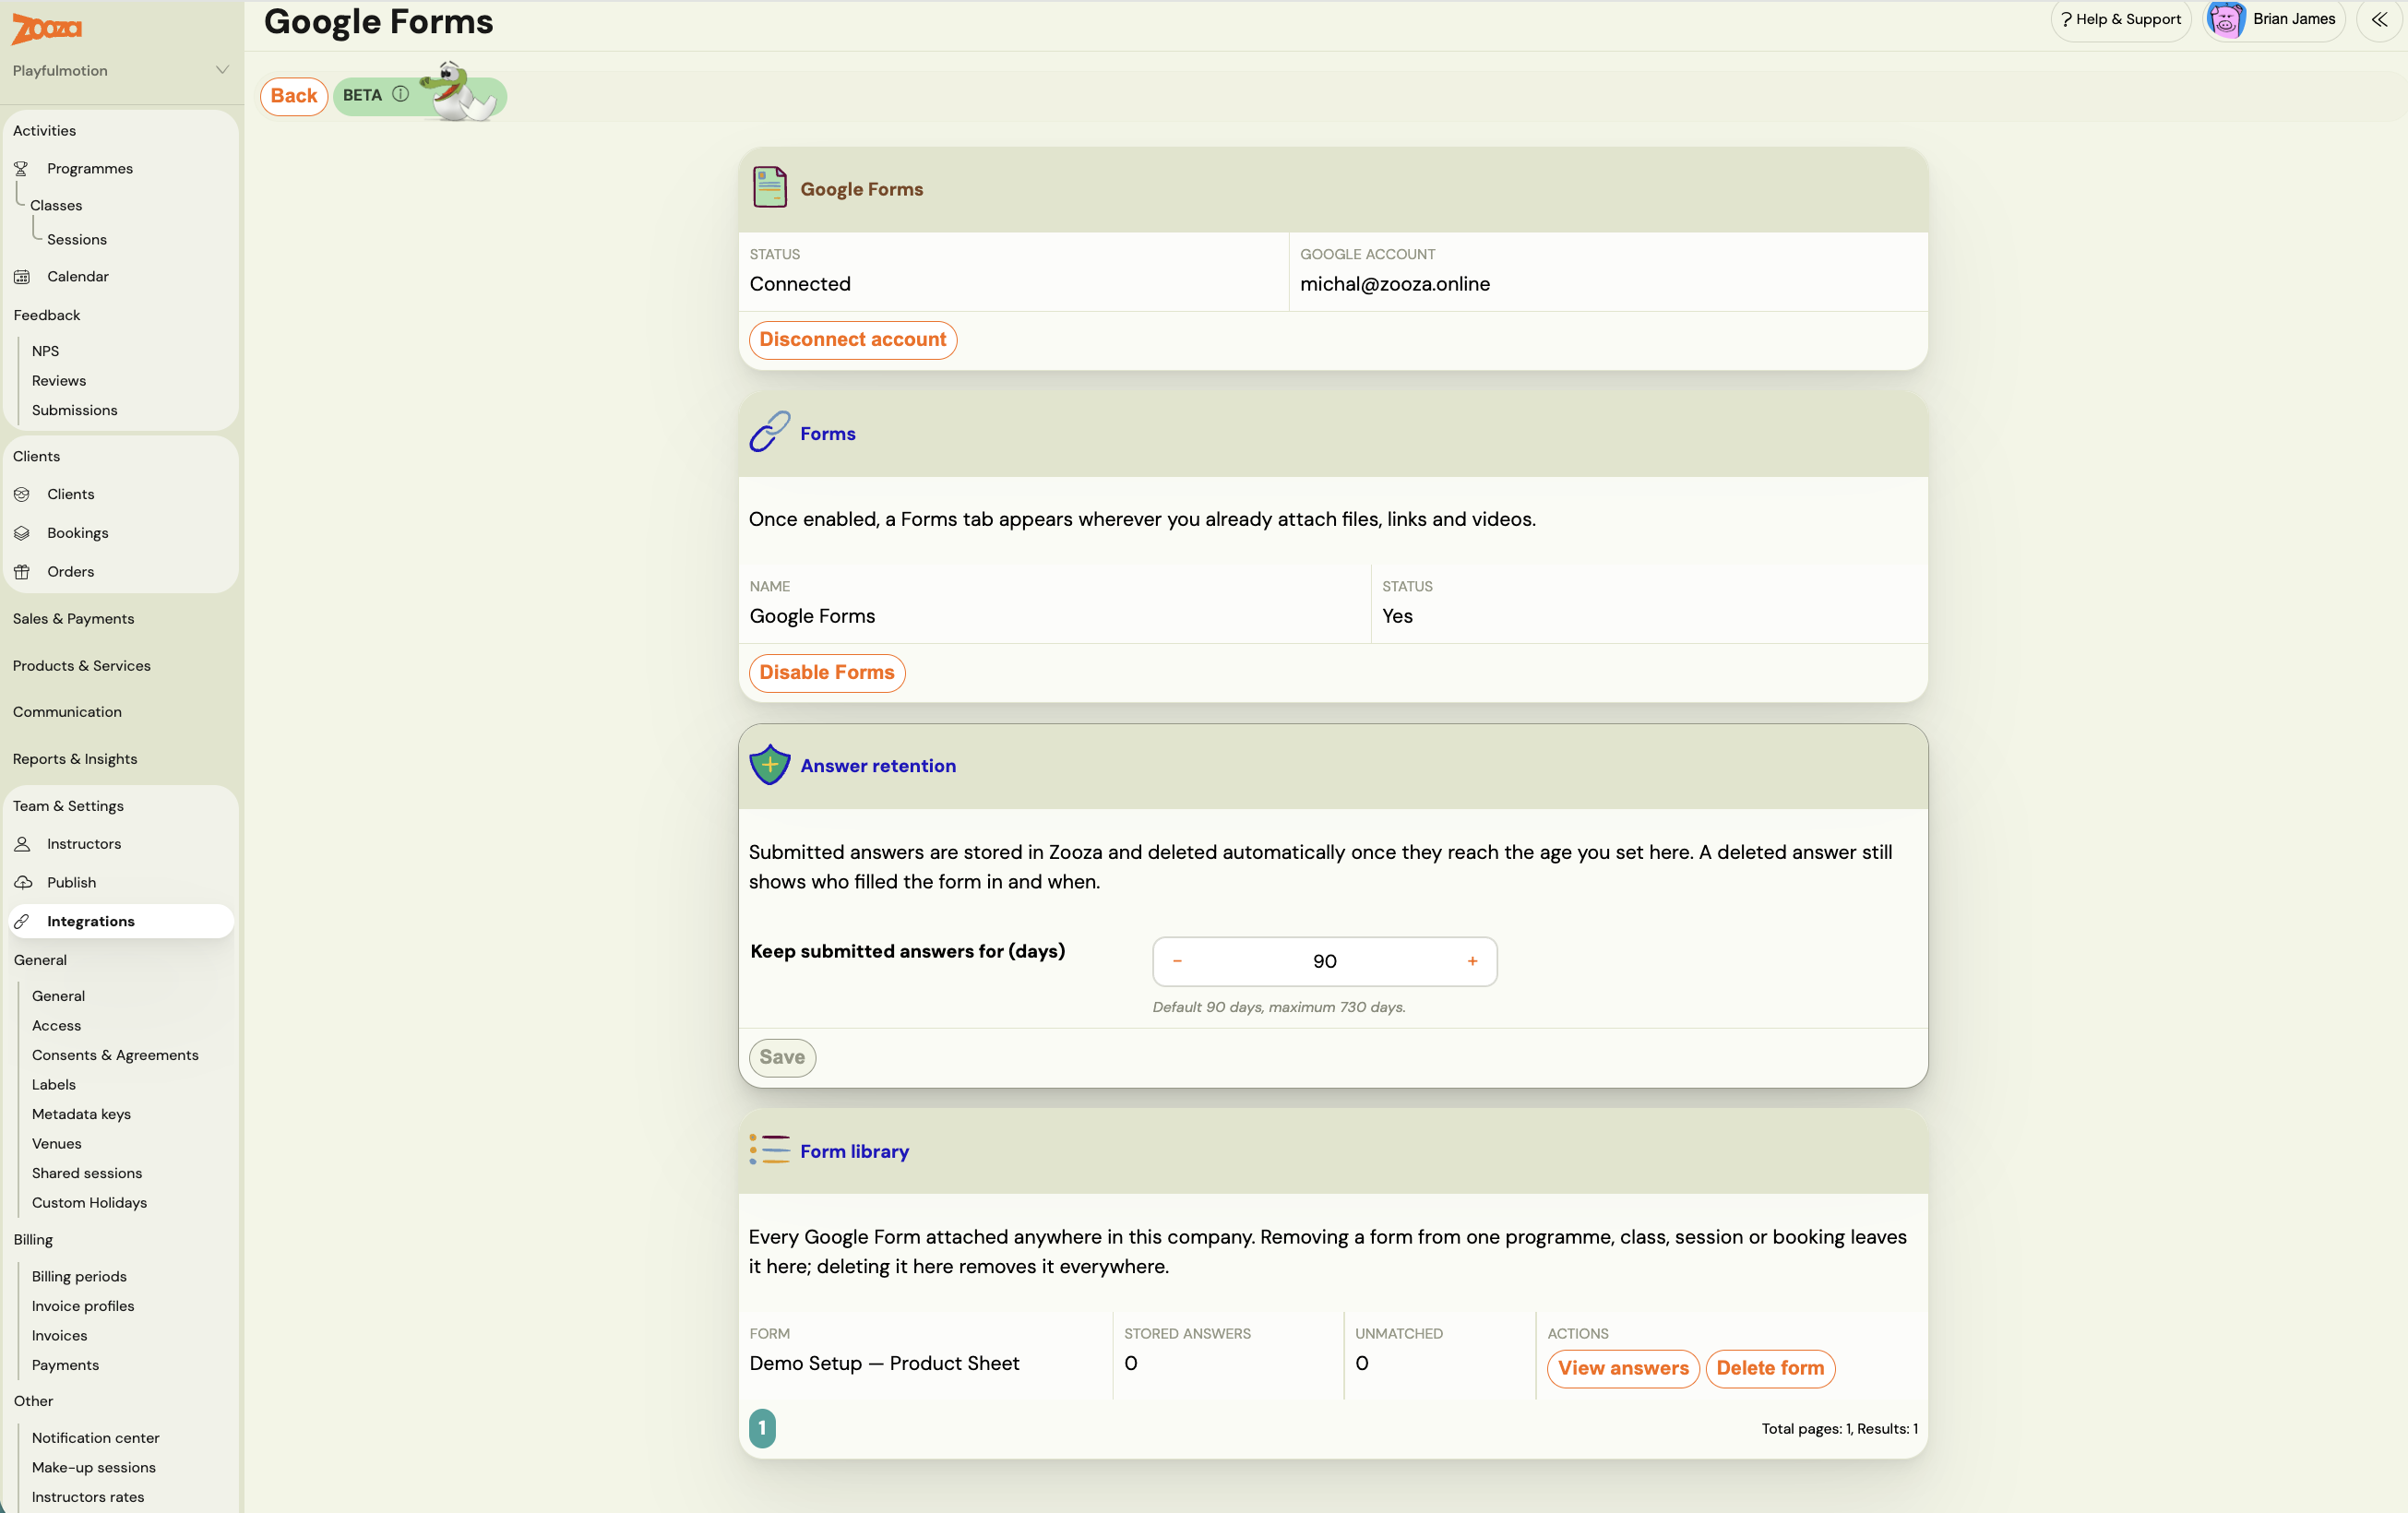The width and height of the screenshot is (2408, 1513).
Task: Collapse the Activities section header
Action: click(44, 131)
